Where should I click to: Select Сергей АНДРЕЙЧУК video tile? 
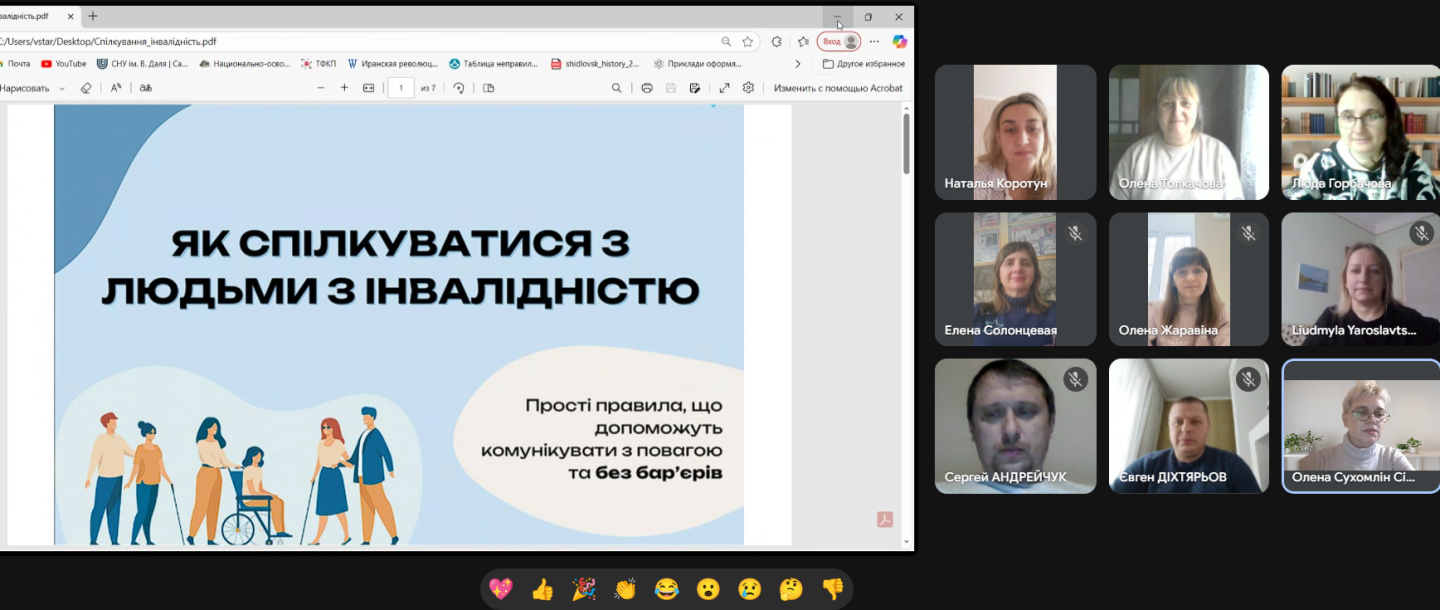pos(1015,426)
